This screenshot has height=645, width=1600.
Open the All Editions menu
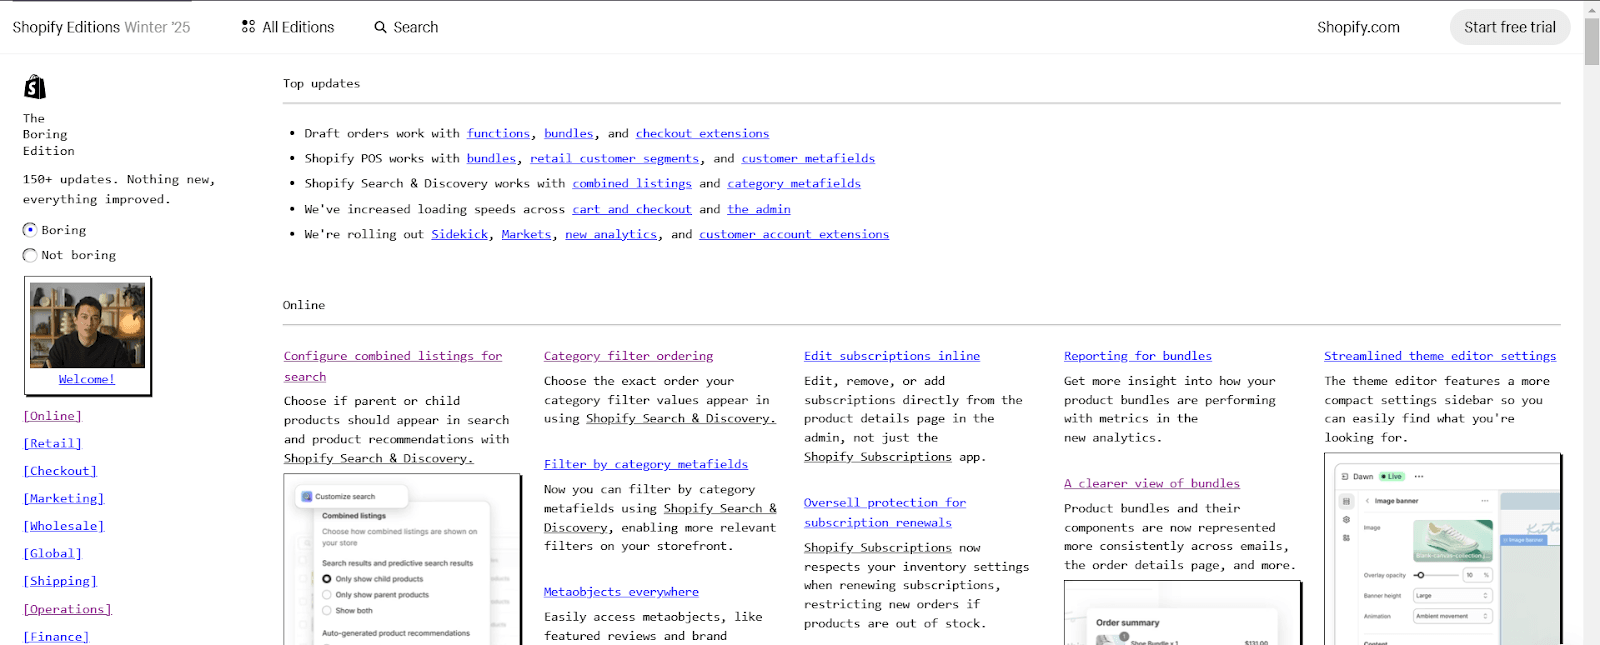[x=288, y=27]
